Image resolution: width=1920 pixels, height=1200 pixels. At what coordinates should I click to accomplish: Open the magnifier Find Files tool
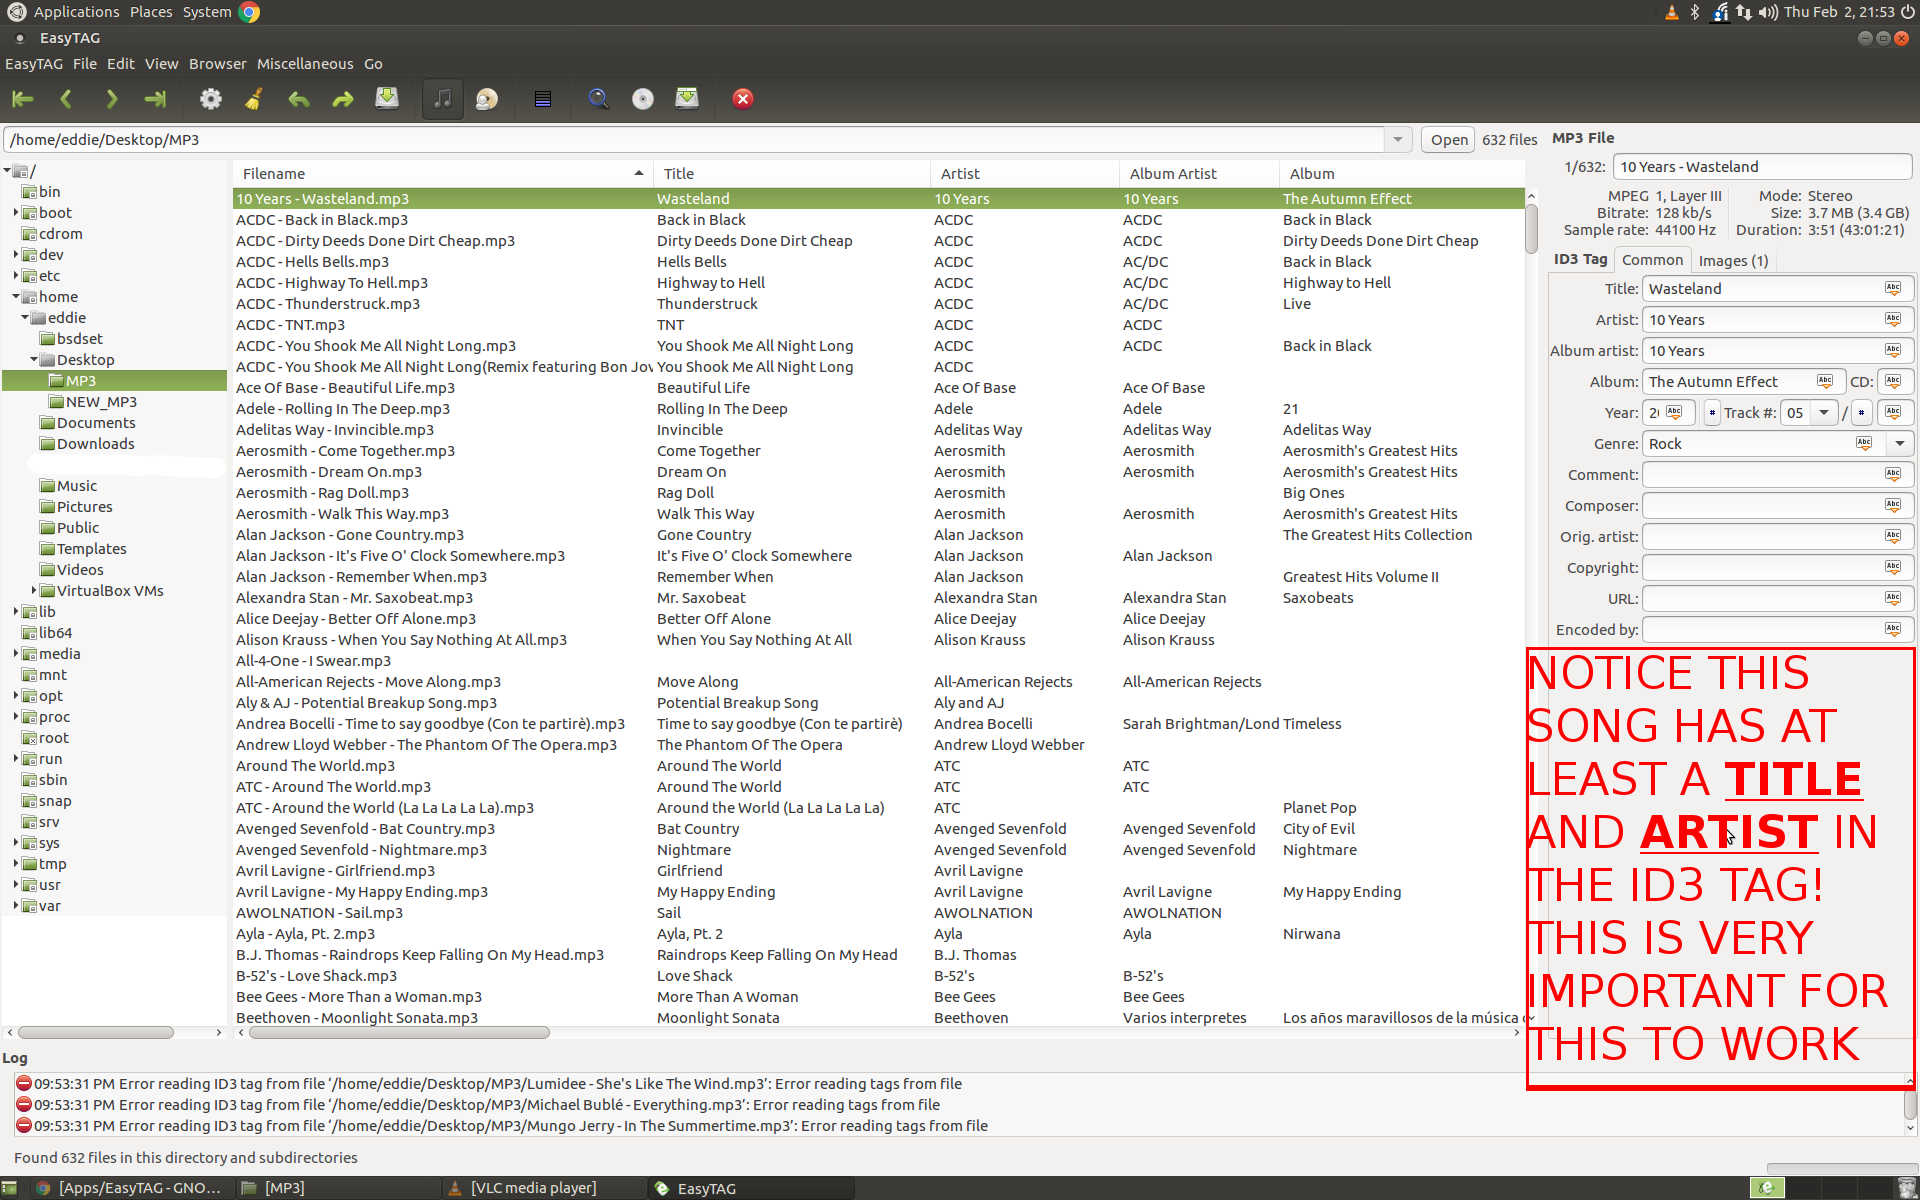[598, 98]
